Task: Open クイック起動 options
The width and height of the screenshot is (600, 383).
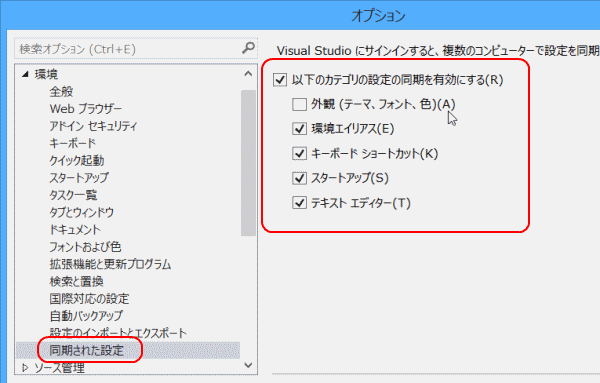Action: click(77, 161)
